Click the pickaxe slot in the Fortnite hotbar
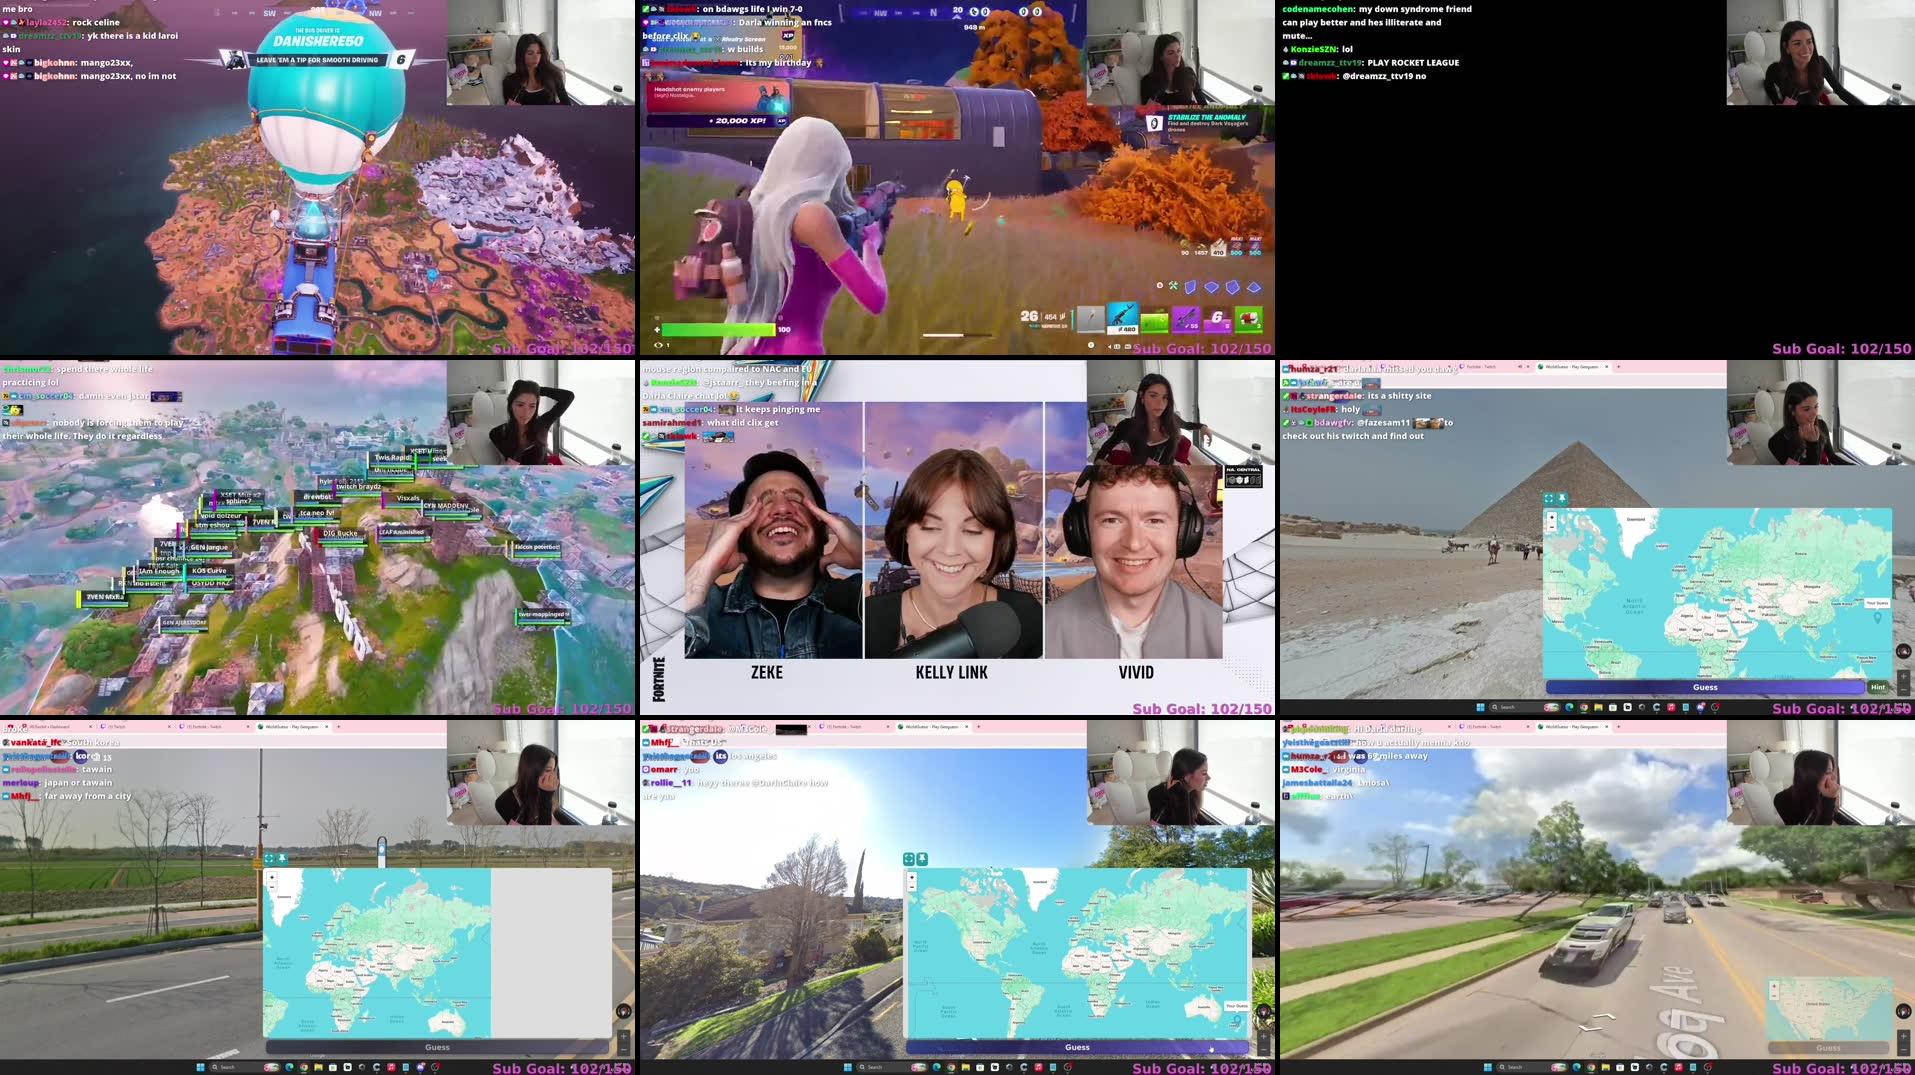Image resolution: width=1915 pixels, height=1075 pixels. click(1091, 319)
